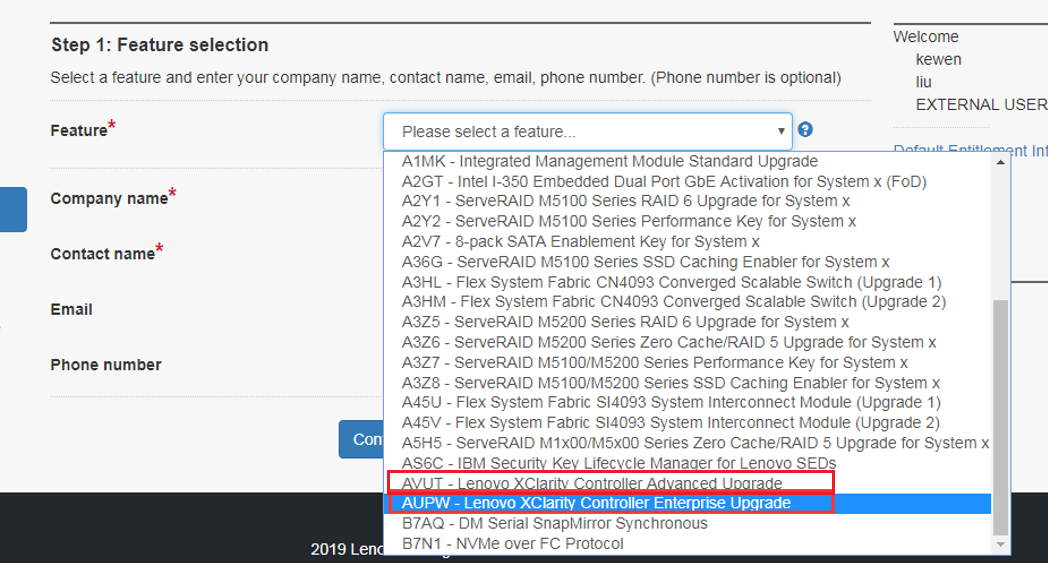Click the blue help question mark icon
1048x563 pixels.
805,130
